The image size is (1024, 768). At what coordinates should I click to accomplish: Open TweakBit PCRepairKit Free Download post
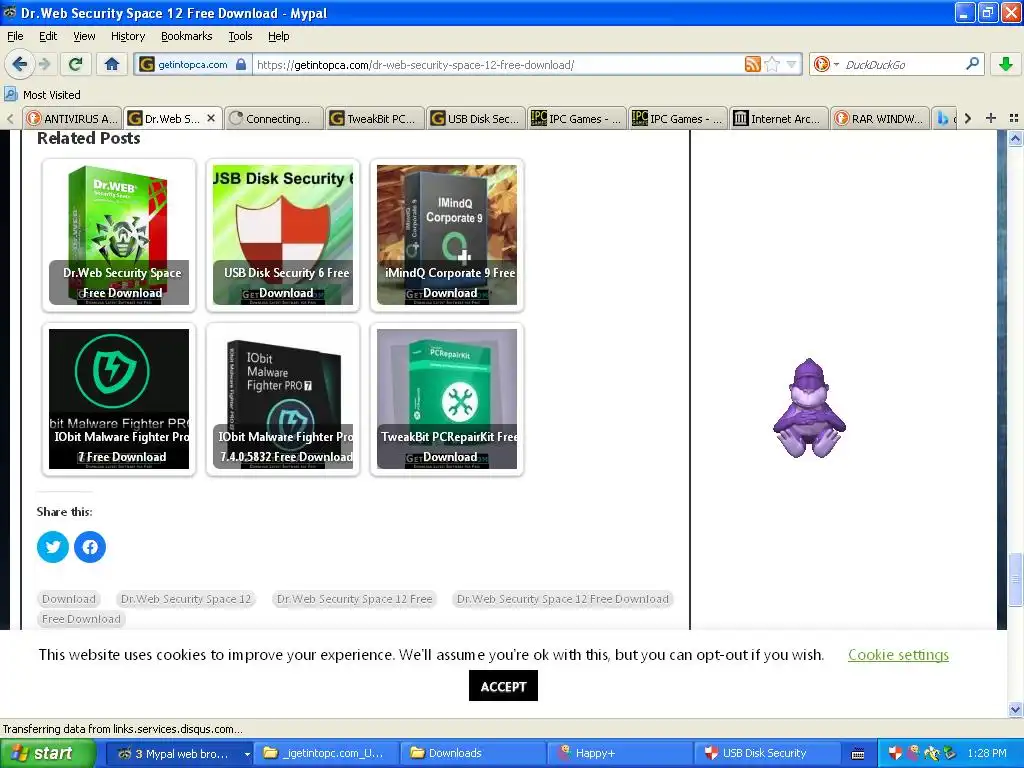pos(447,399)
